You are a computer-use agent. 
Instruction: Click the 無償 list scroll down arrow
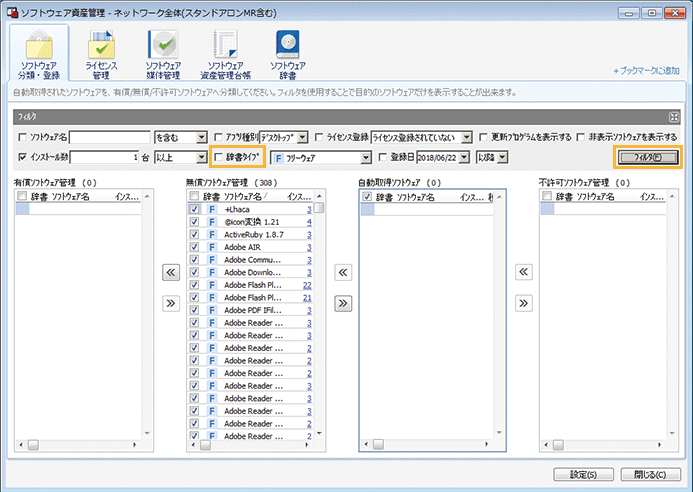click(x=319, y=433)
